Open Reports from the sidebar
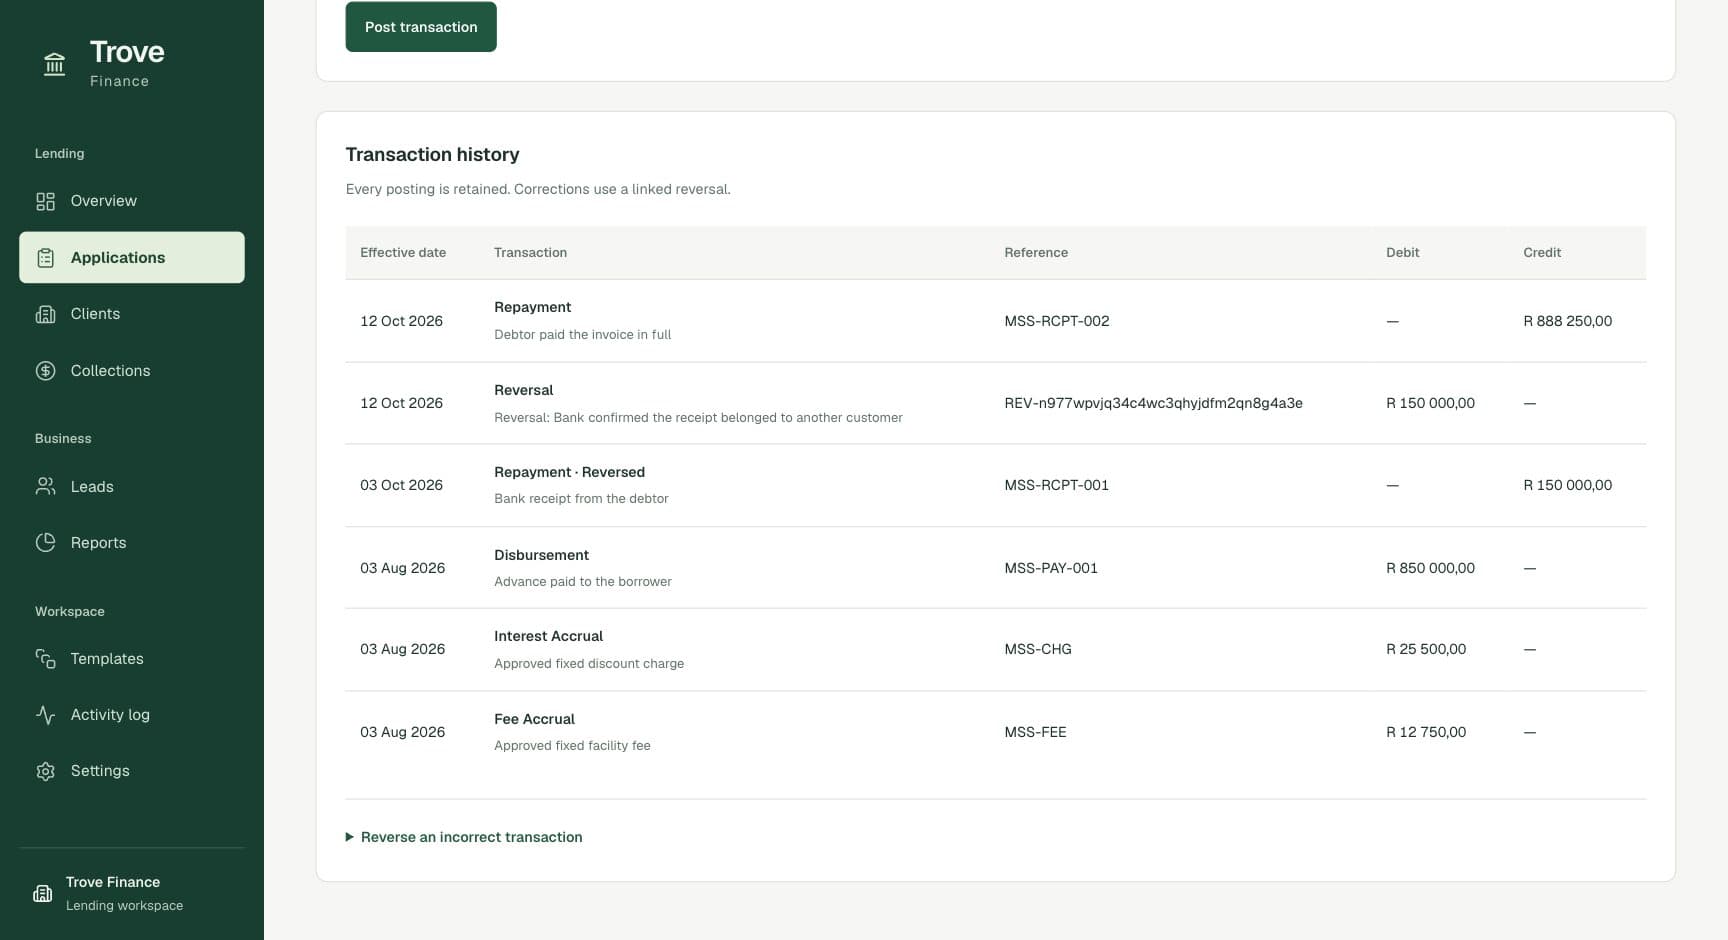The height and width of the screenshot is (940, 1728). tap(131, 543)
